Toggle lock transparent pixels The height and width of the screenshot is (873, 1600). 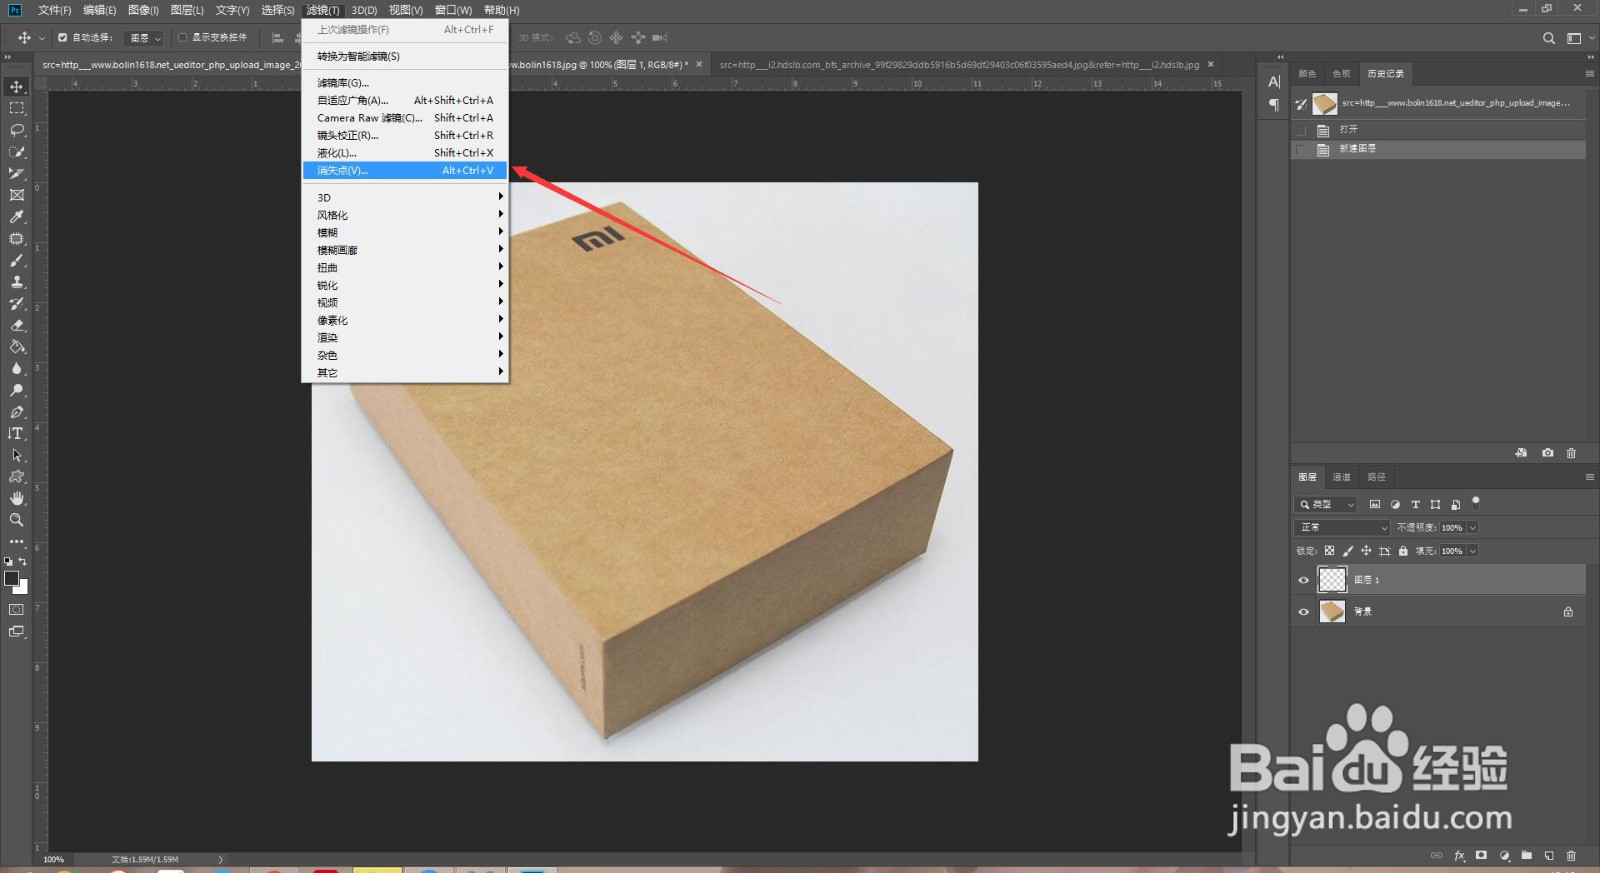point(1329,551)
